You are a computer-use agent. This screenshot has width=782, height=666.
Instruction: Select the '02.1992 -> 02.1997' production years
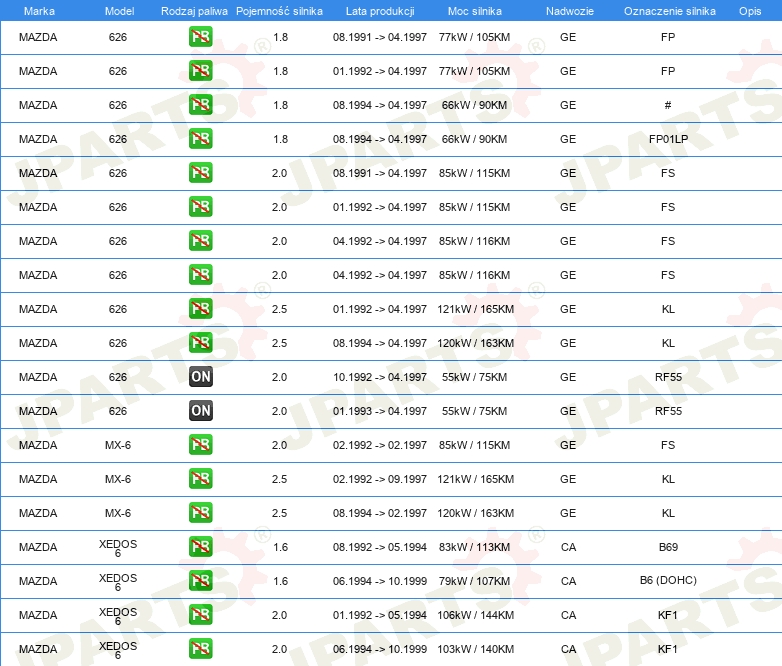click(380, 445)
